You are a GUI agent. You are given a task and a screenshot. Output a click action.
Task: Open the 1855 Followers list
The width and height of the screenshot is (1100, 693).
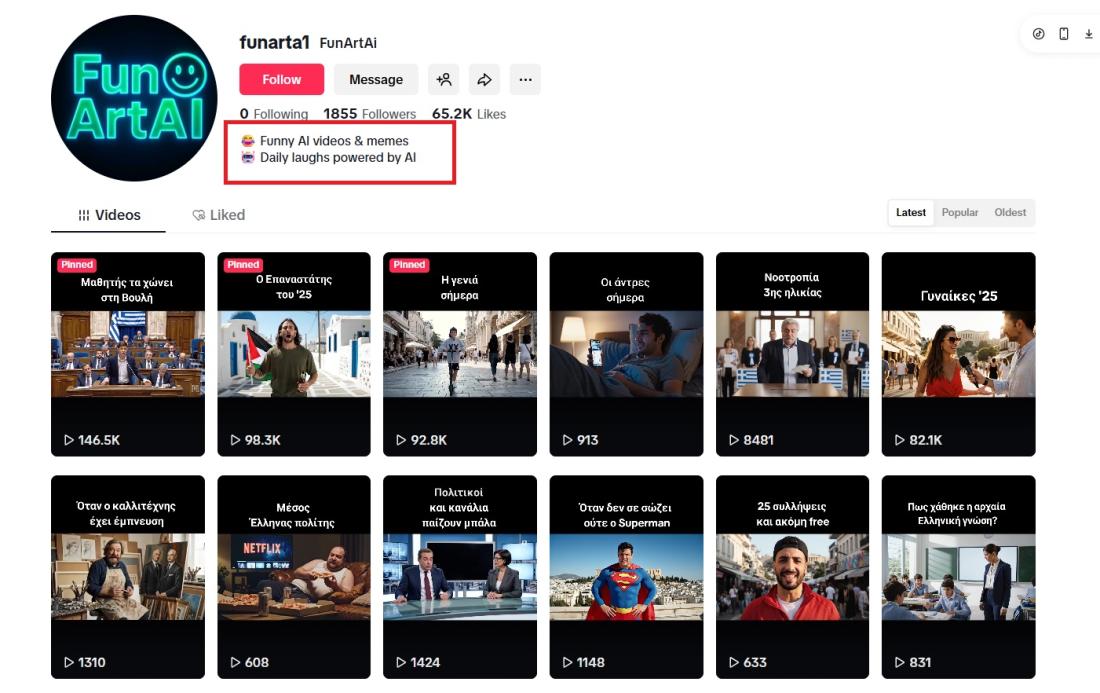click(x=369, y=114)
